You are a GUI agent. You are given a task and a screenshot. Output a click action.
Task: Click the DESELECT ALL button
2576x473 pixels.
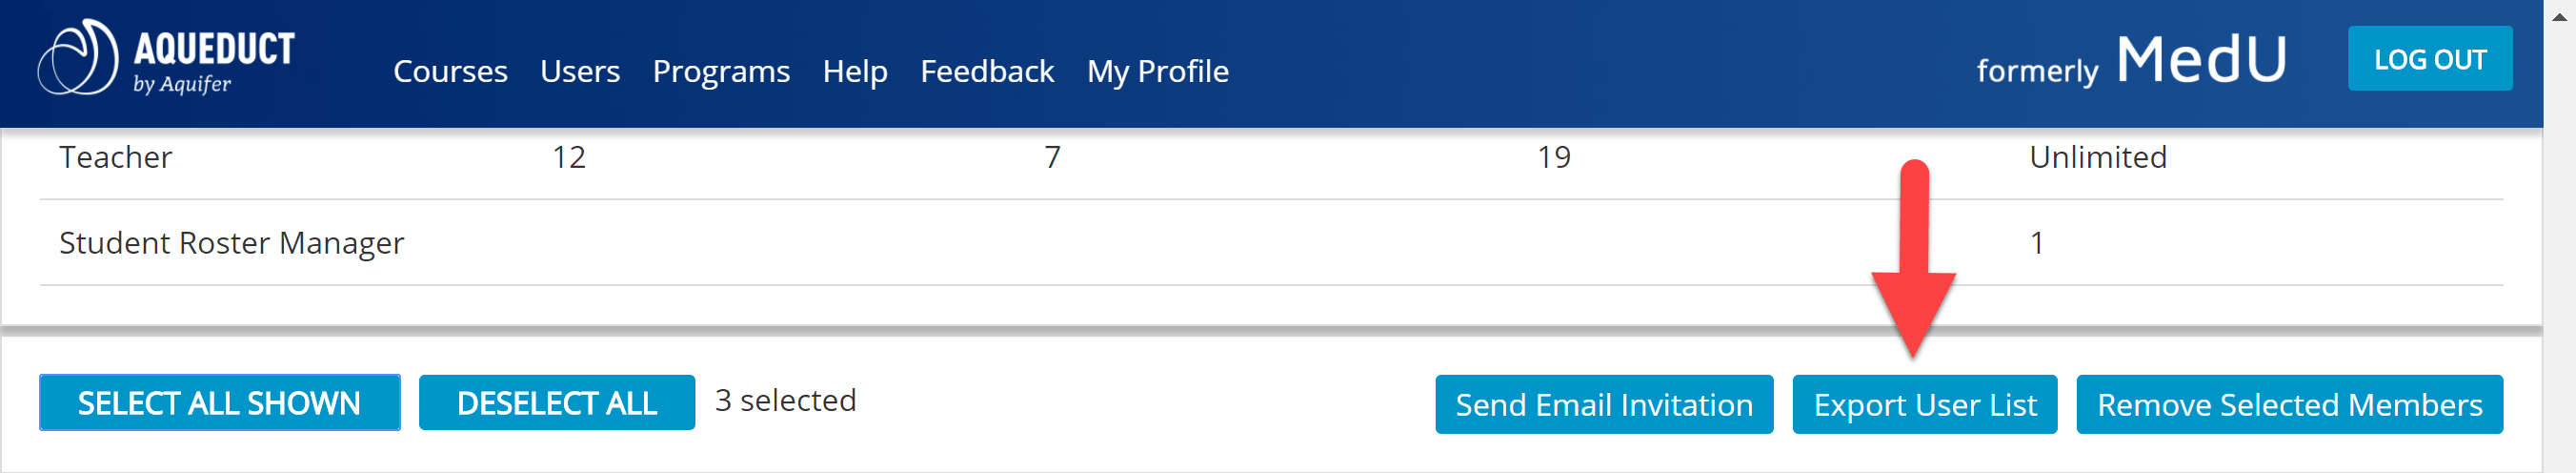(x=557, y=403)
